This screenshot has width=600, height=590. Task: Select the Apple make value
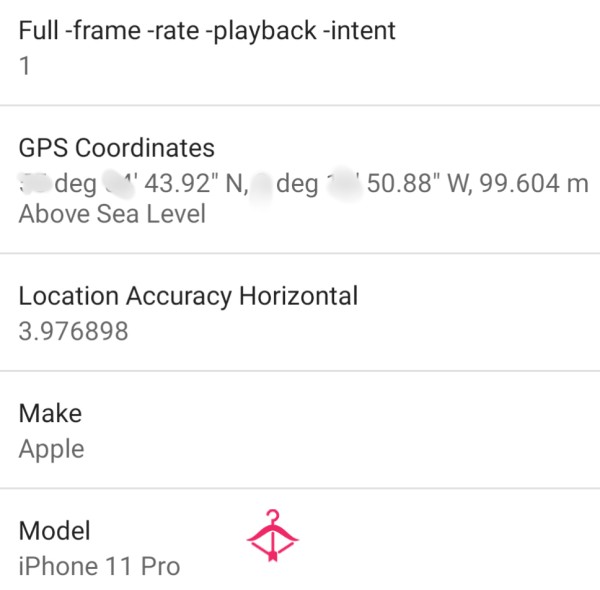52,450
